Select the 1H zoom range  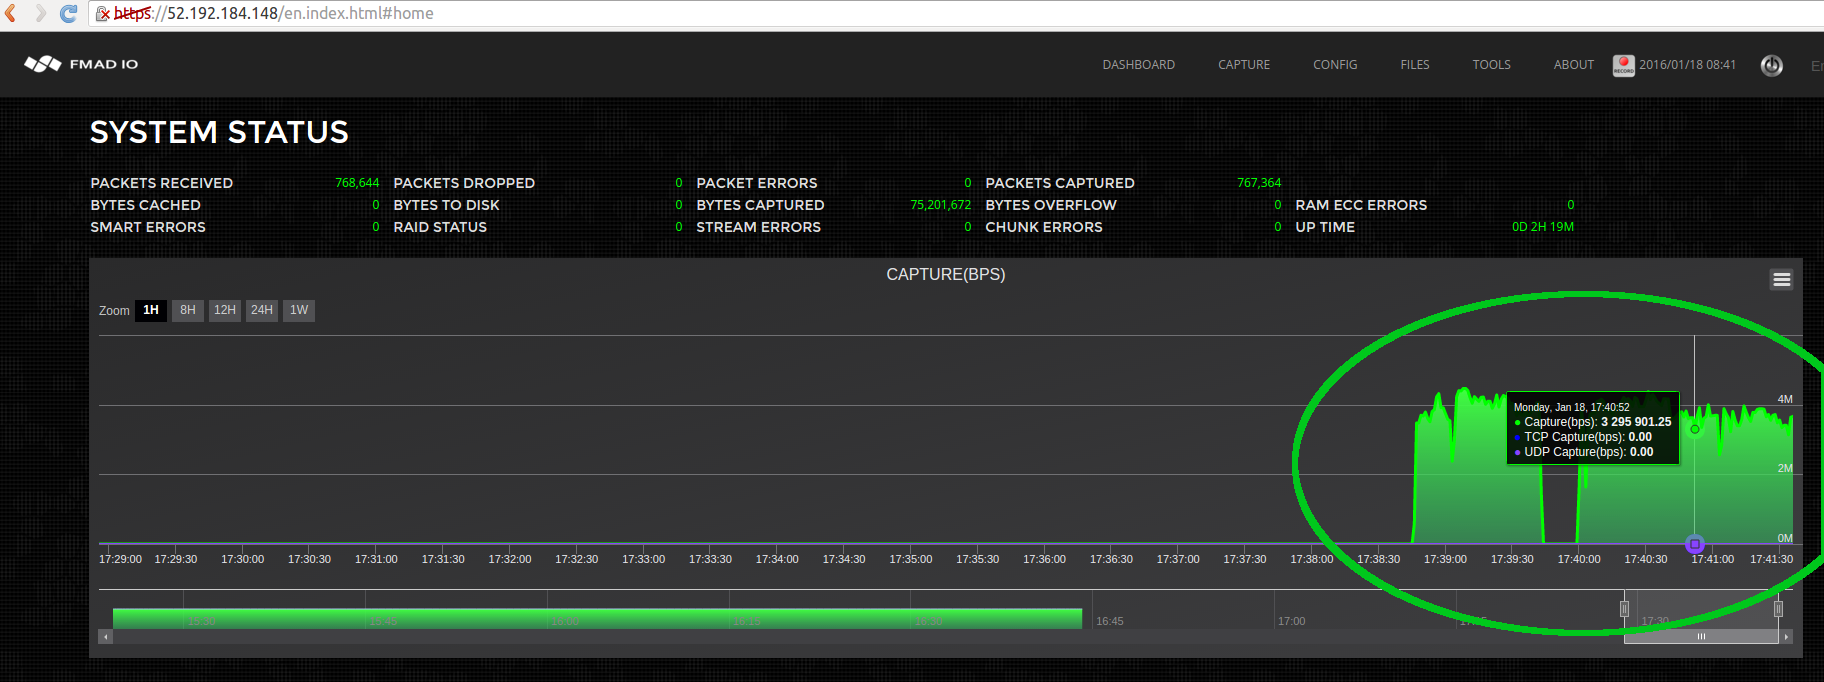click(151, 310)
